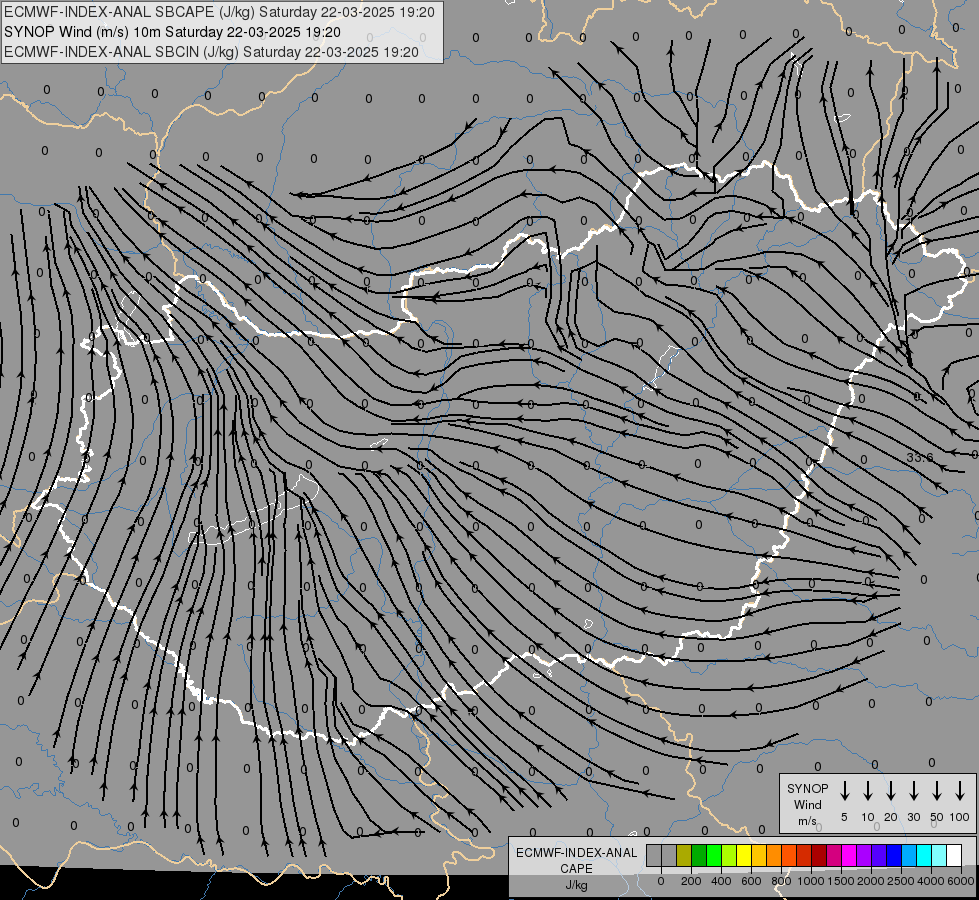979x900 pixels.
Task: Click the 2000 tick label on CAPE scale
Action: [x=871, y=881]
